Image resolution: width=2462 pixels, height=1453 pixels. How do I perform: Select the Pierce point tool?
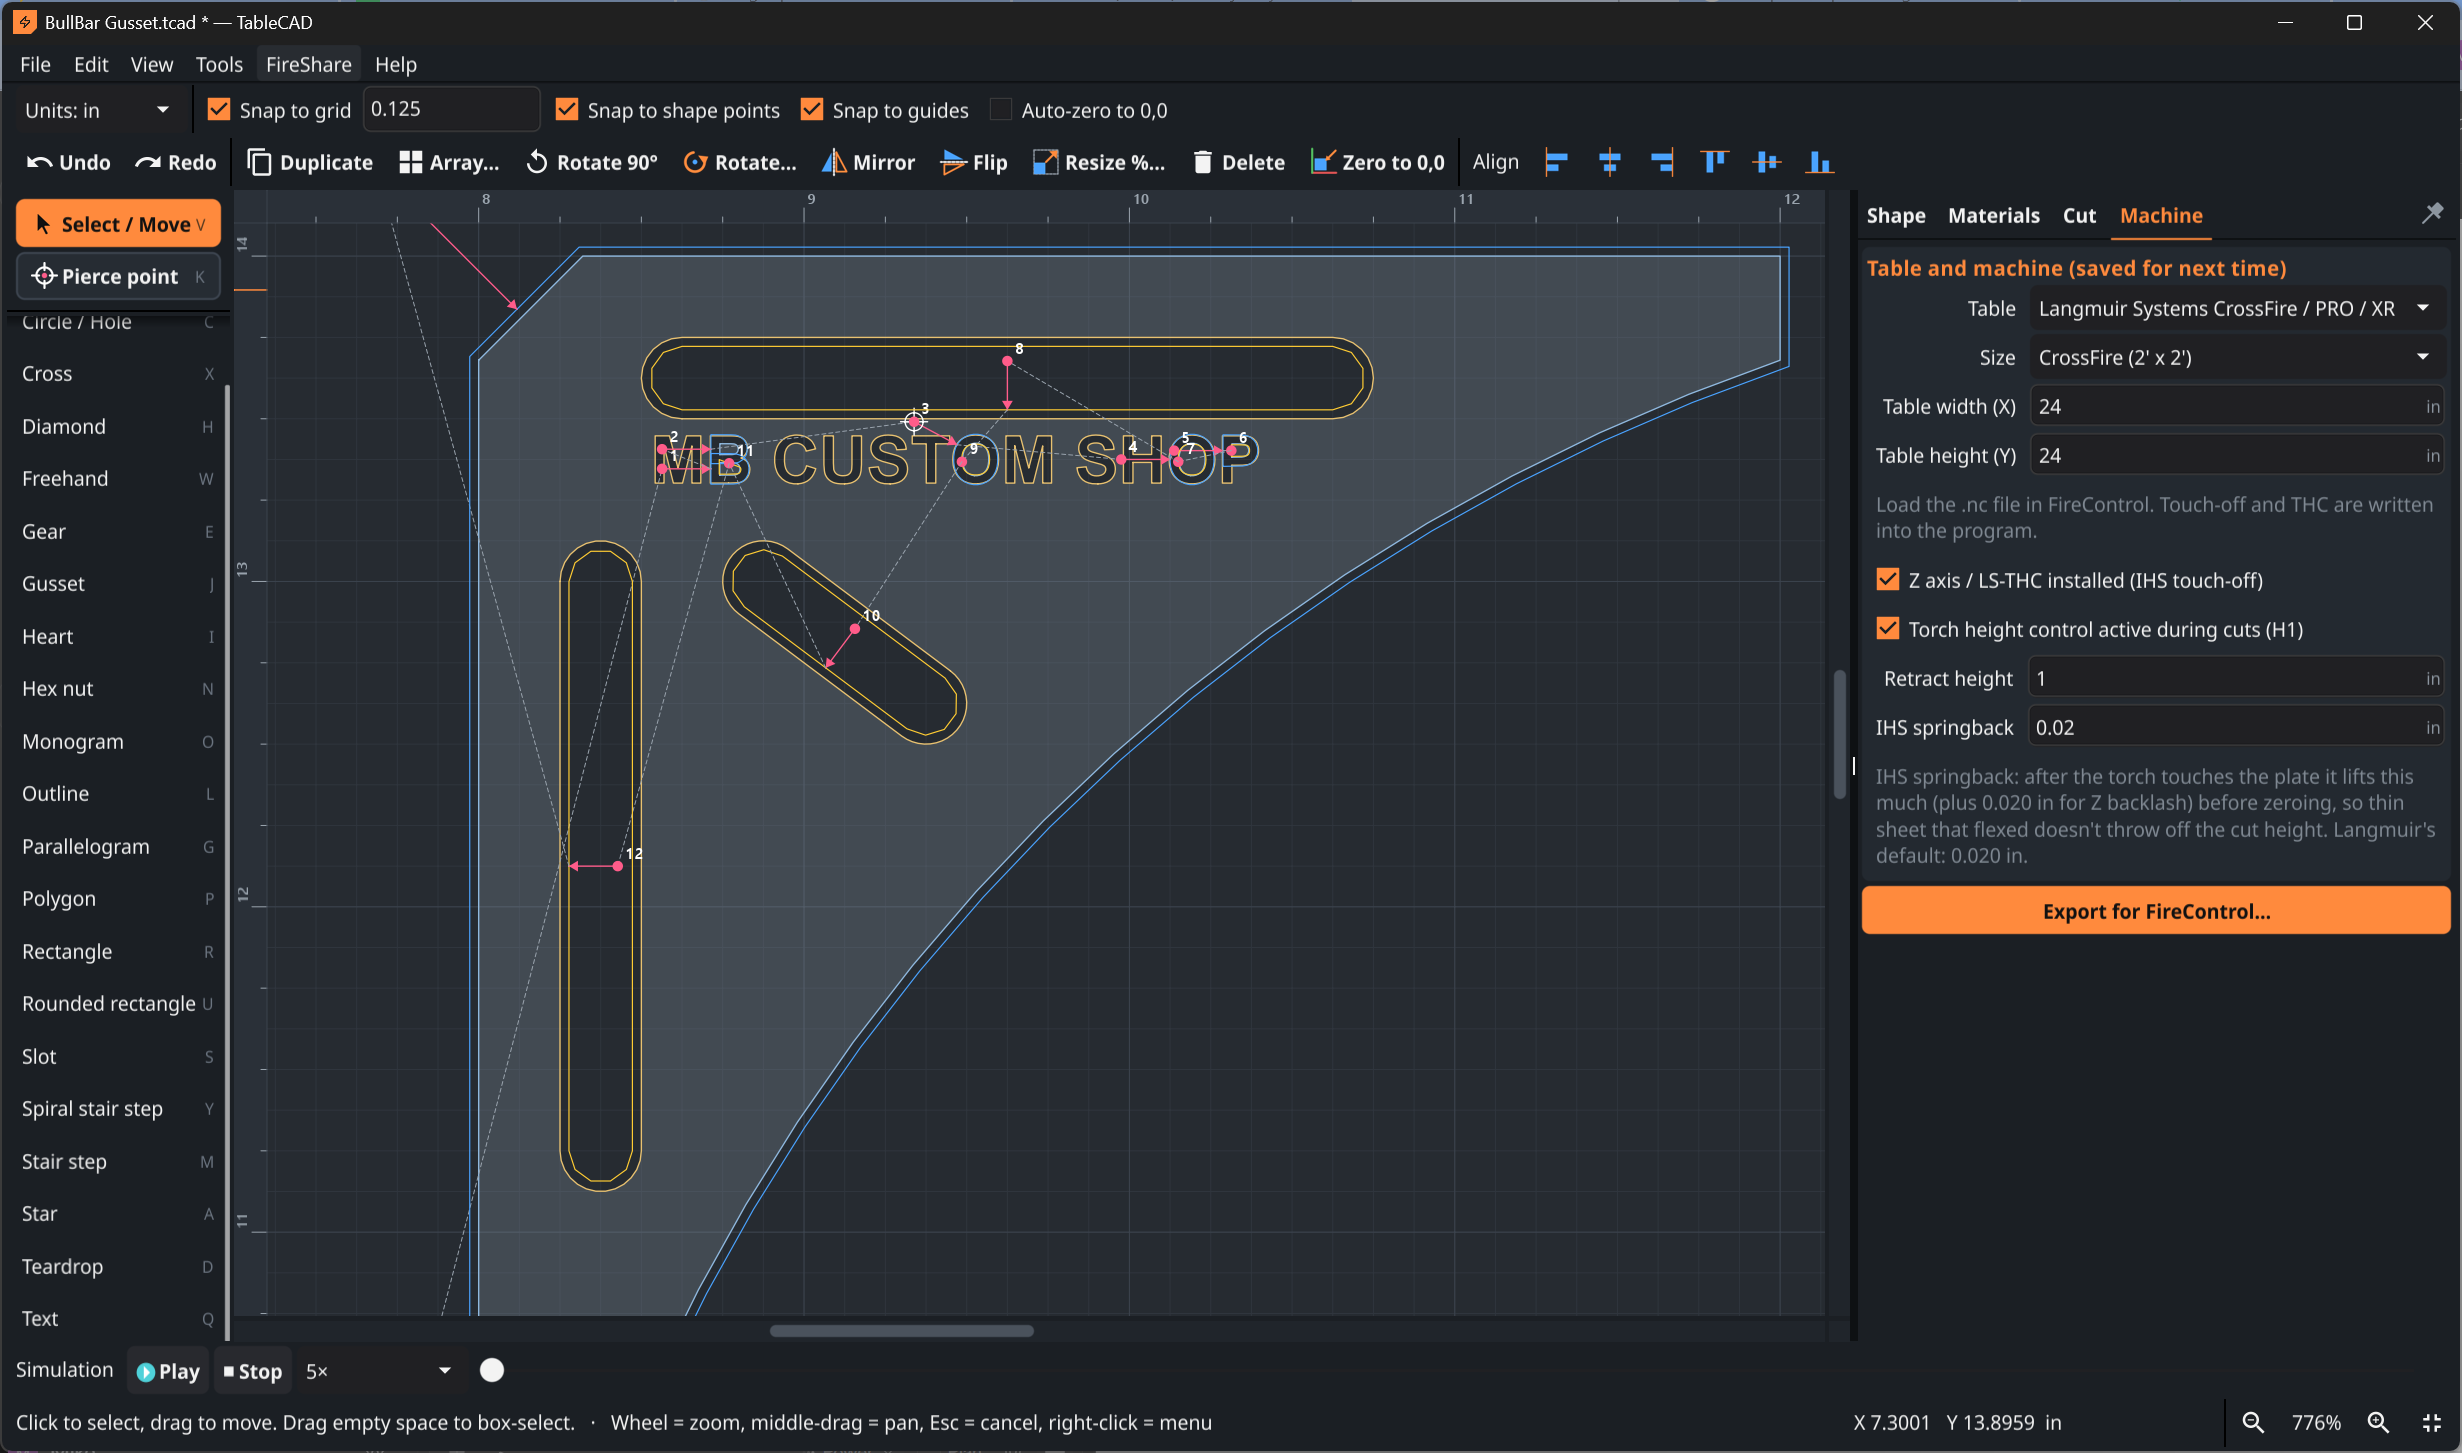[119, 276]
